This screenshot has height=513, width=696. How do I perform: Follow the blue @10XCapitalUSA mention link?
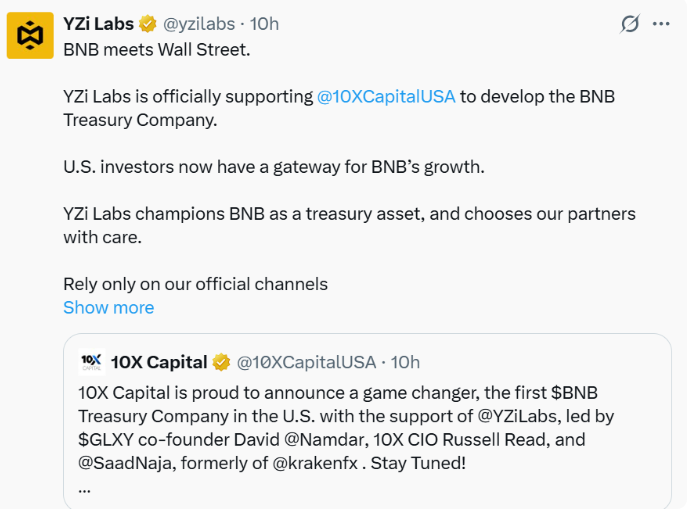386,96
